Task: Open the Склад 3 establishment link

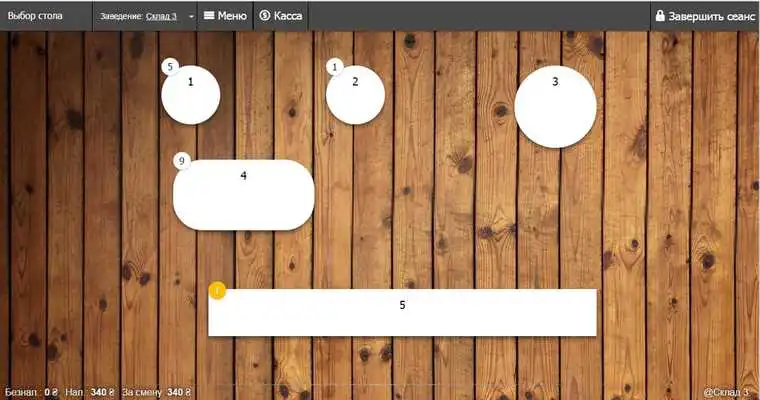Action: 161,16
